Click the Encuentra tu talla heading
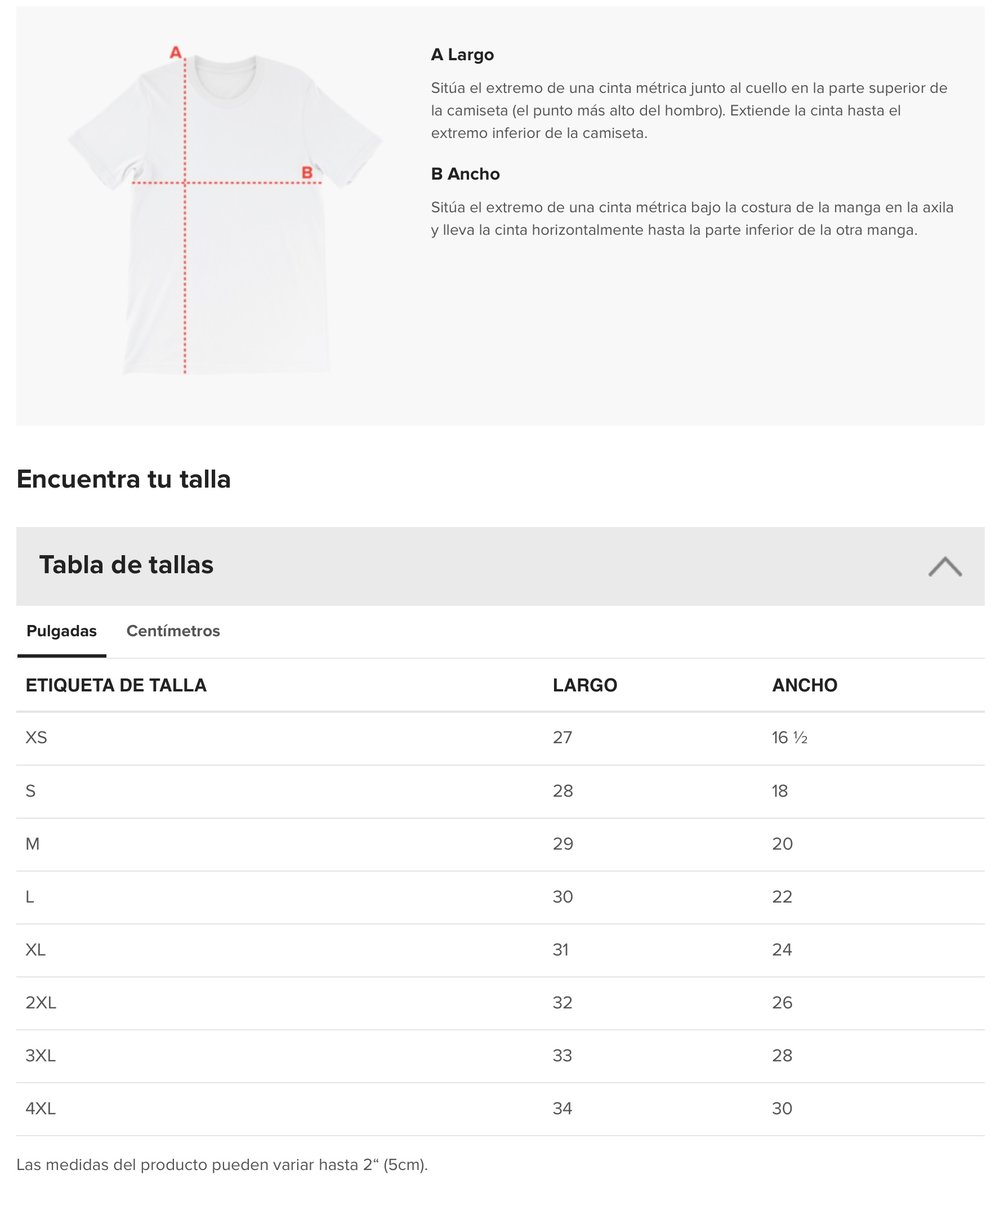The width and height of the screenshot is (1000, 1210). click(124, 479)
